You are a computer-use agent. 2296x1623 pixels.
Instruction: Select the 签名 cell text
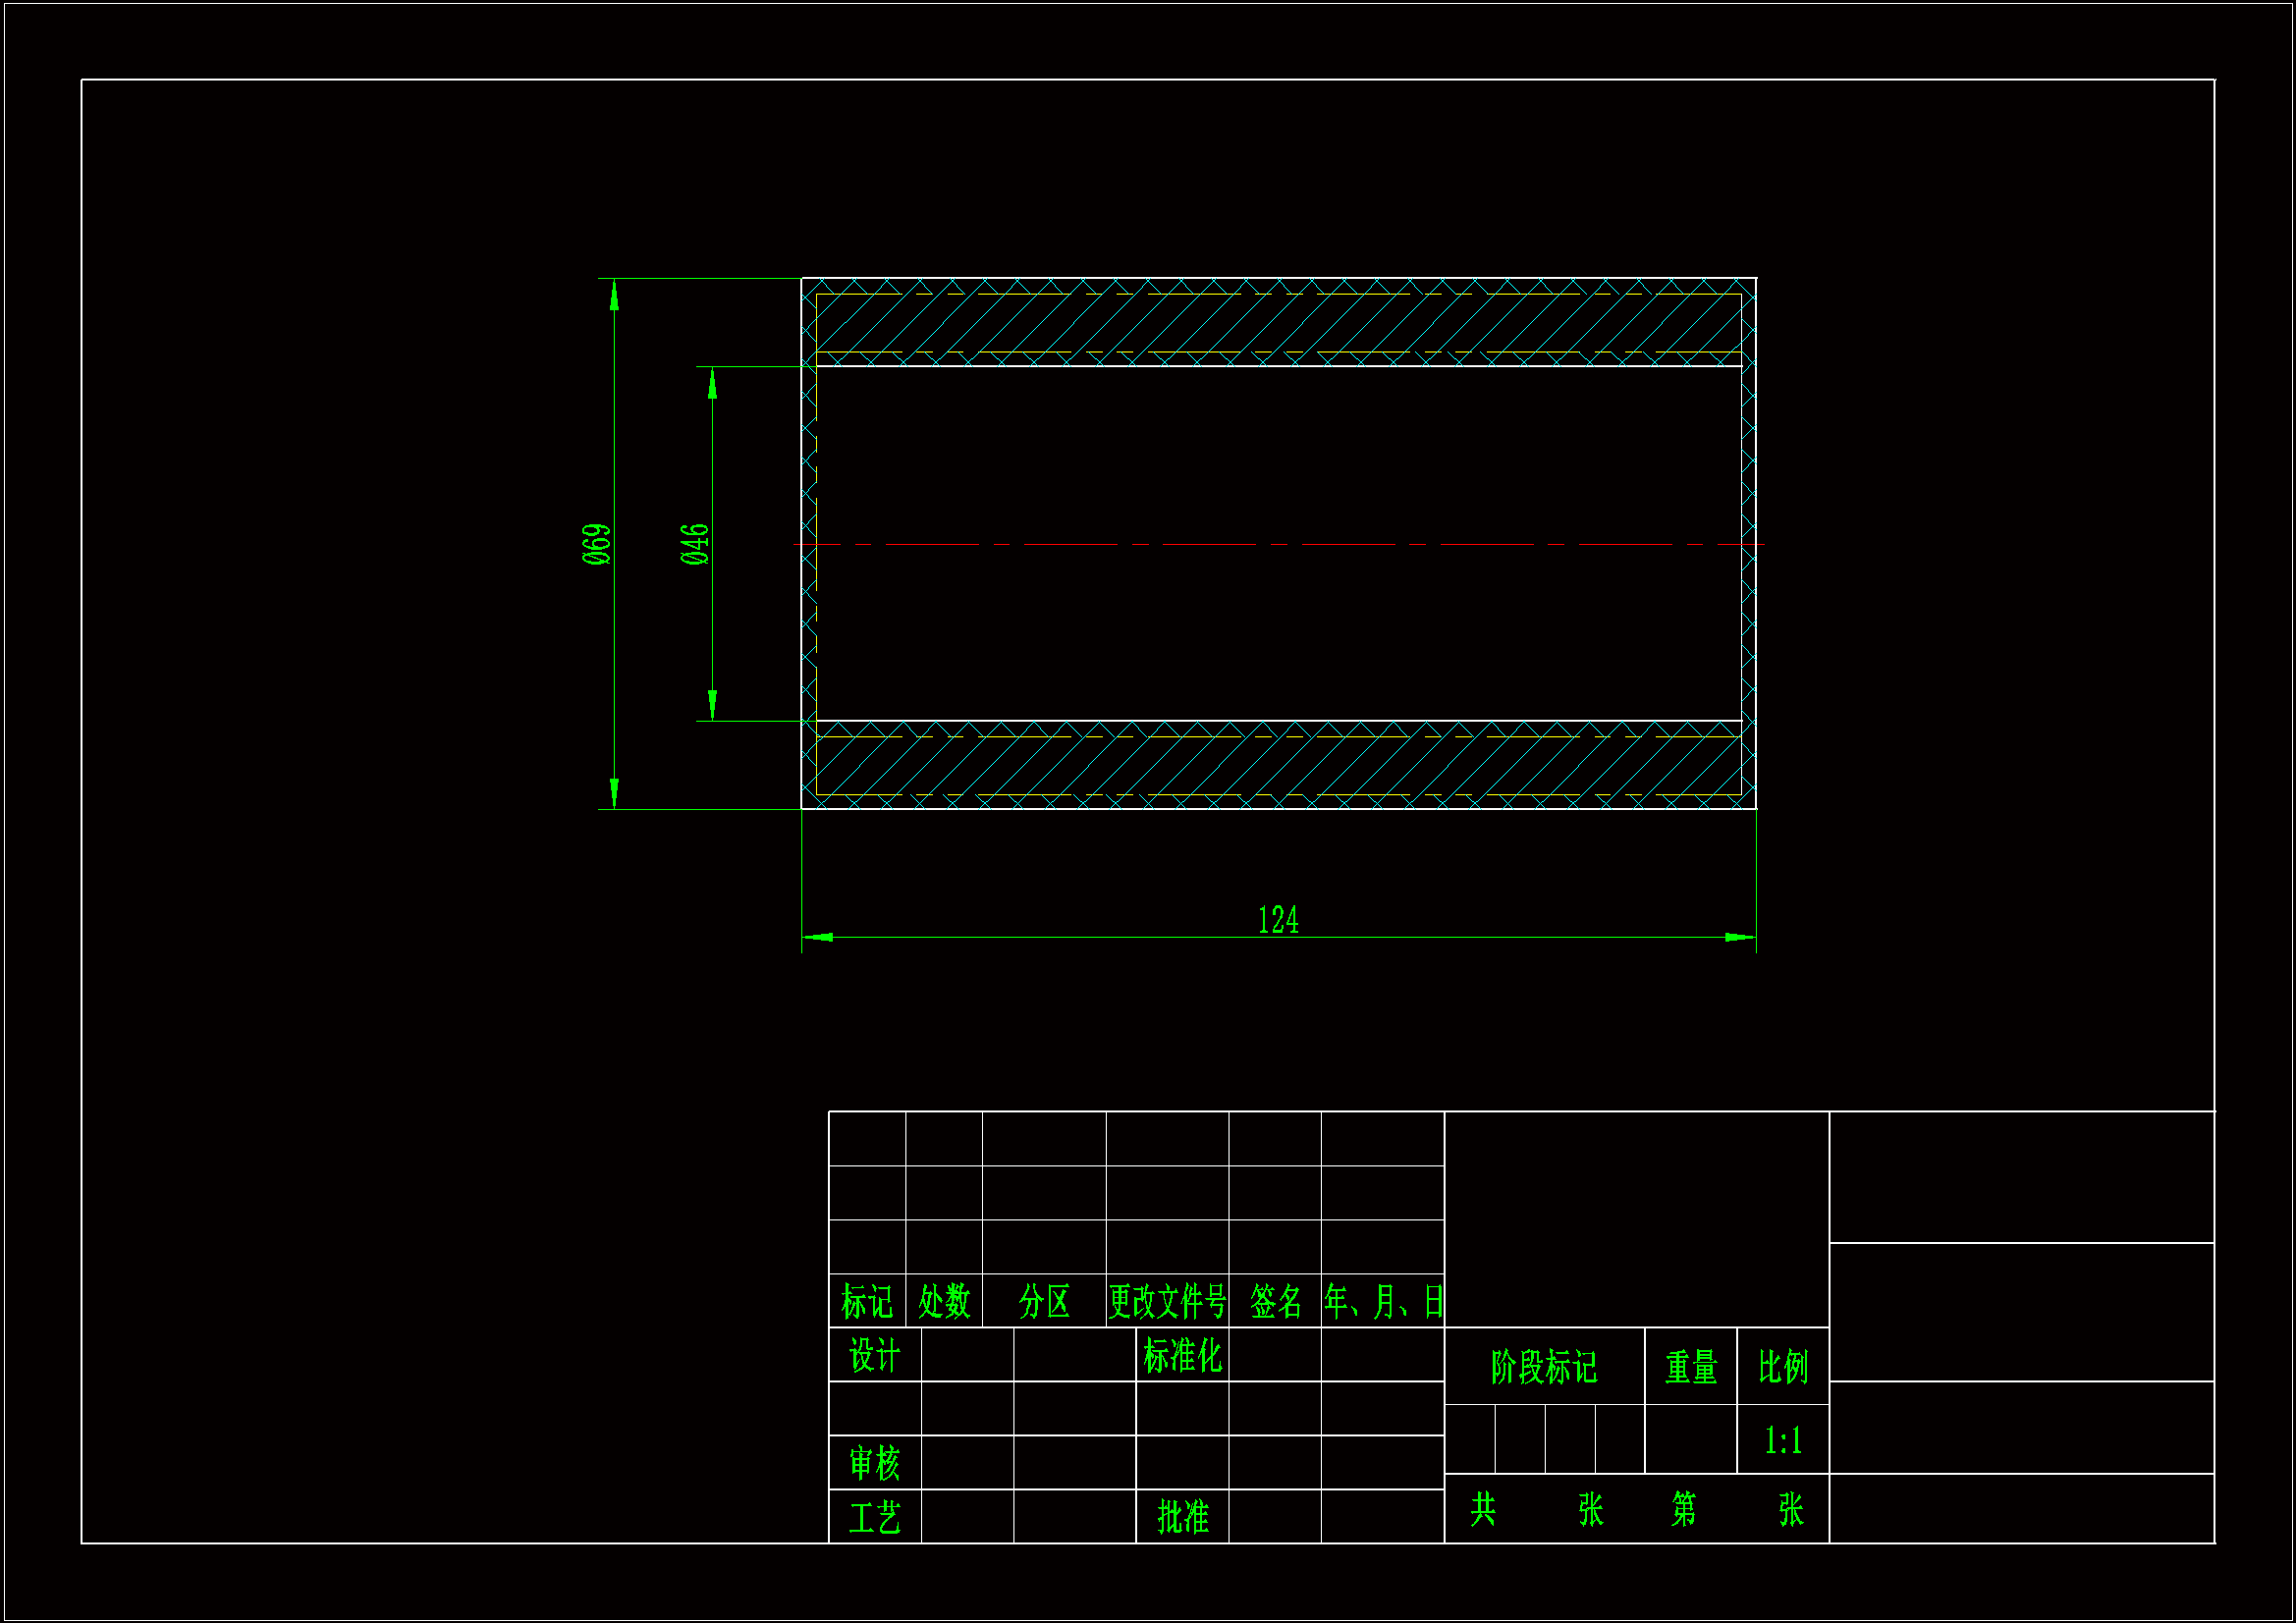[1275, 1302]
